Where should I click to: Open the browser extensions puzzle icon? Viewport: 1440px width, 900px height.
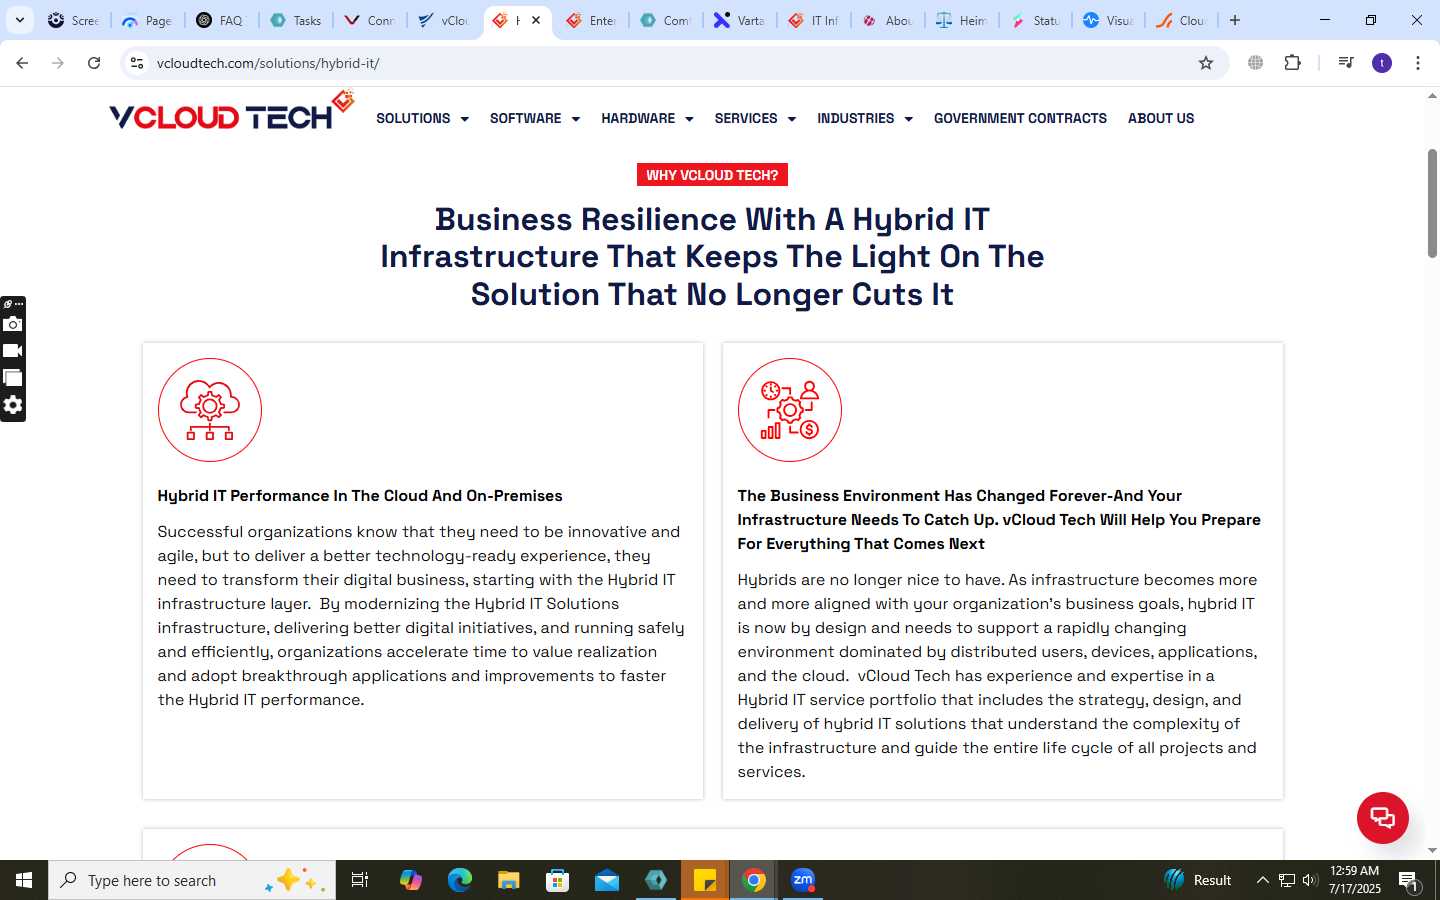[x=1293, y=63]
